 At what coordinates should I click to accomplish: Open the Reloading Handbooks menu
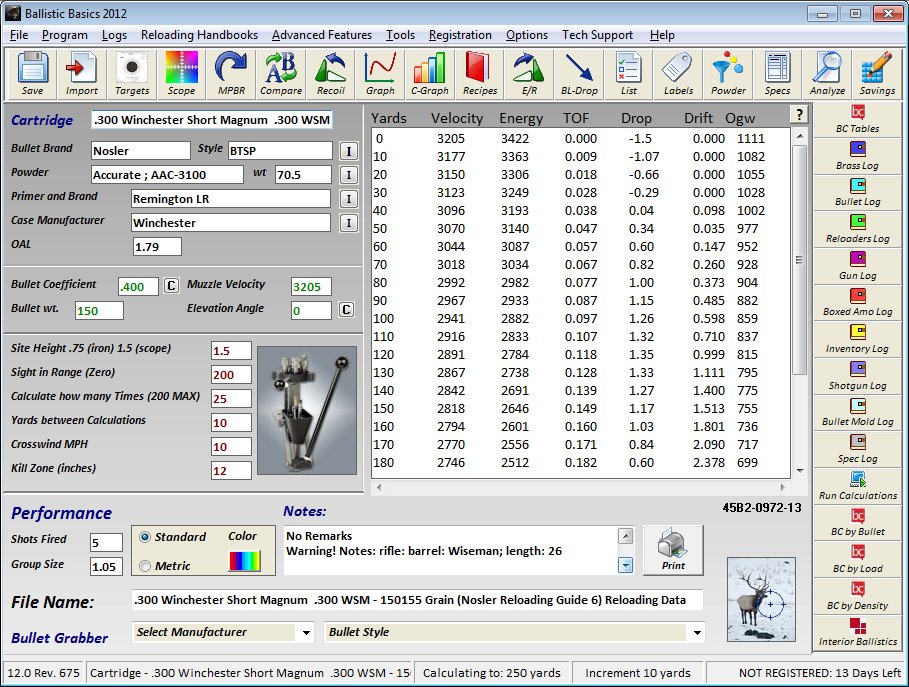(199, 35)
